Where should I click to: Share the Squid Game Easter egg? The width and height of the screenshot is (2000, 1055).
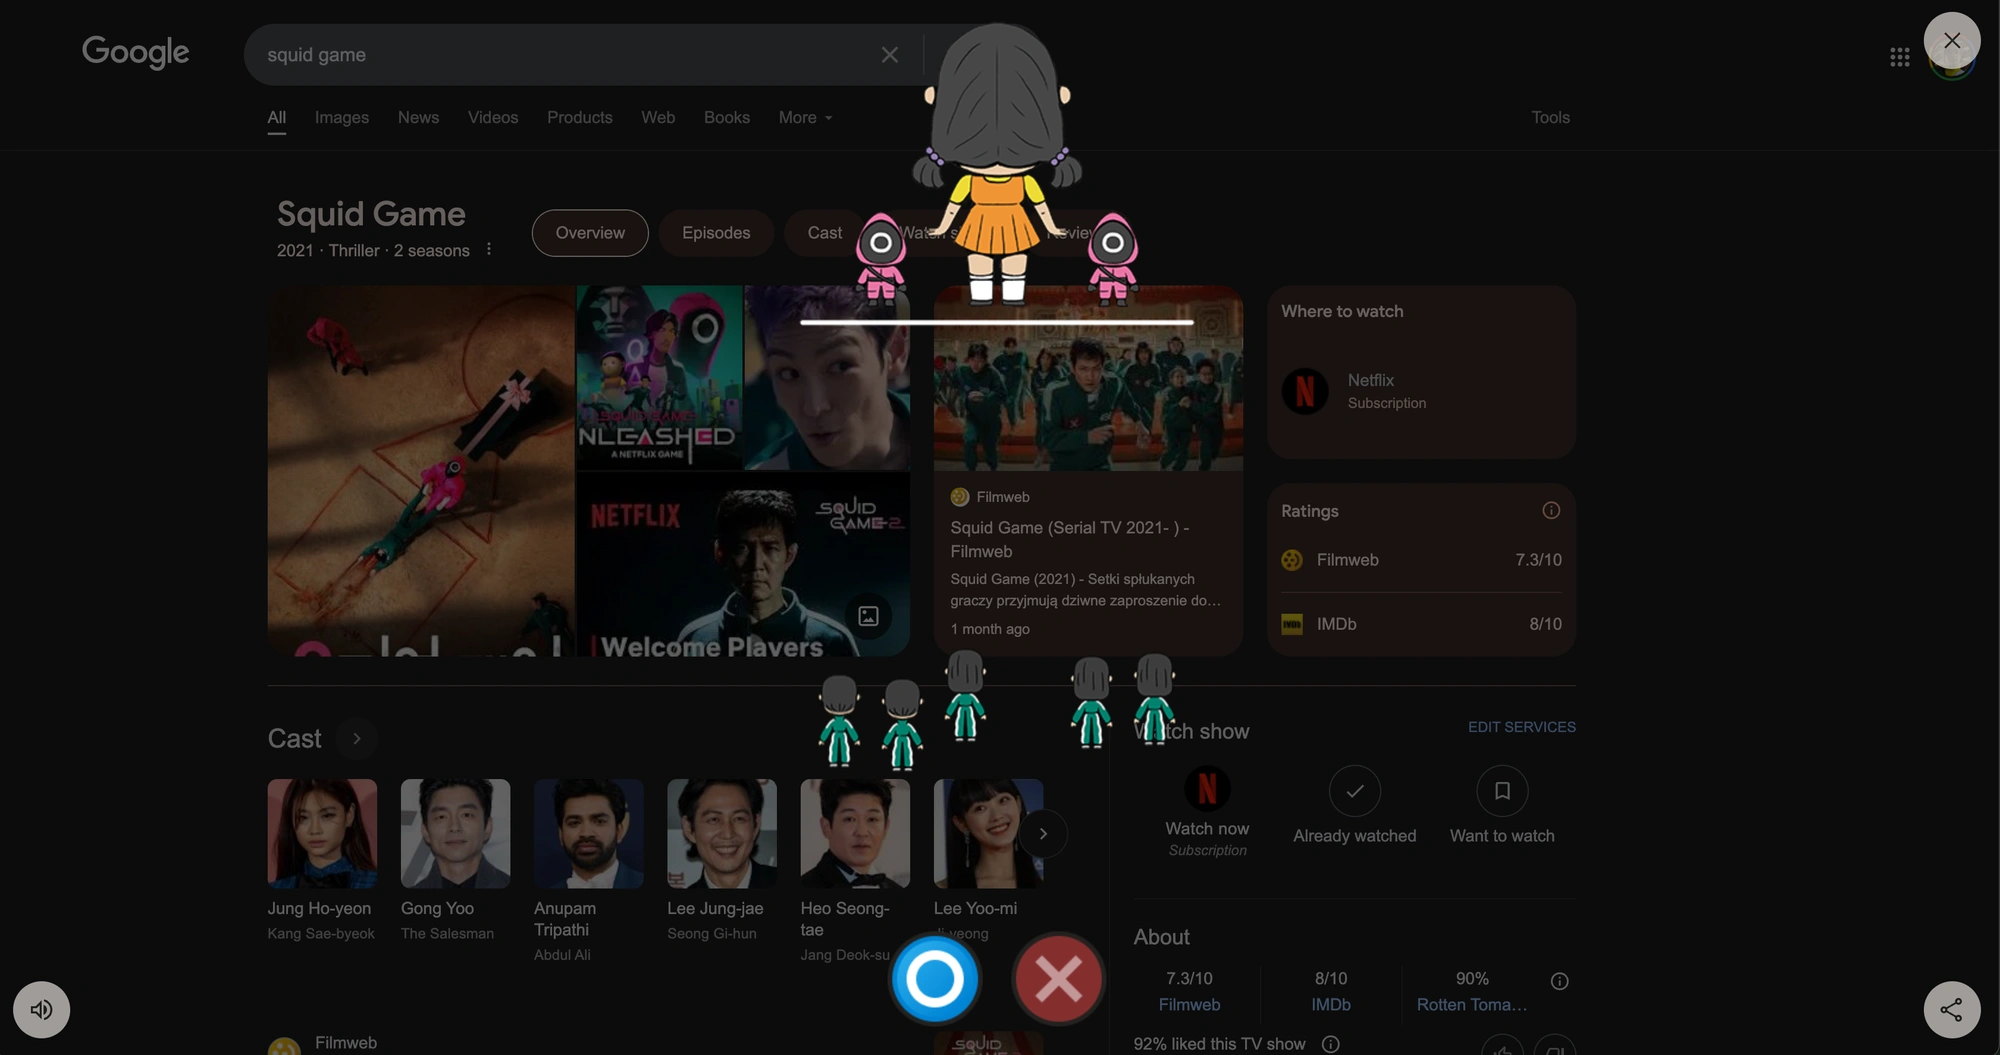click(1952, 1010)
